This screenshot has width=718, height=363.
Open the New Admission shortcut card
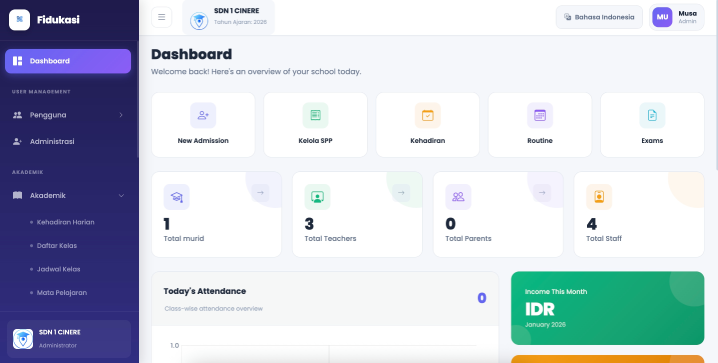tap(203, 125)
